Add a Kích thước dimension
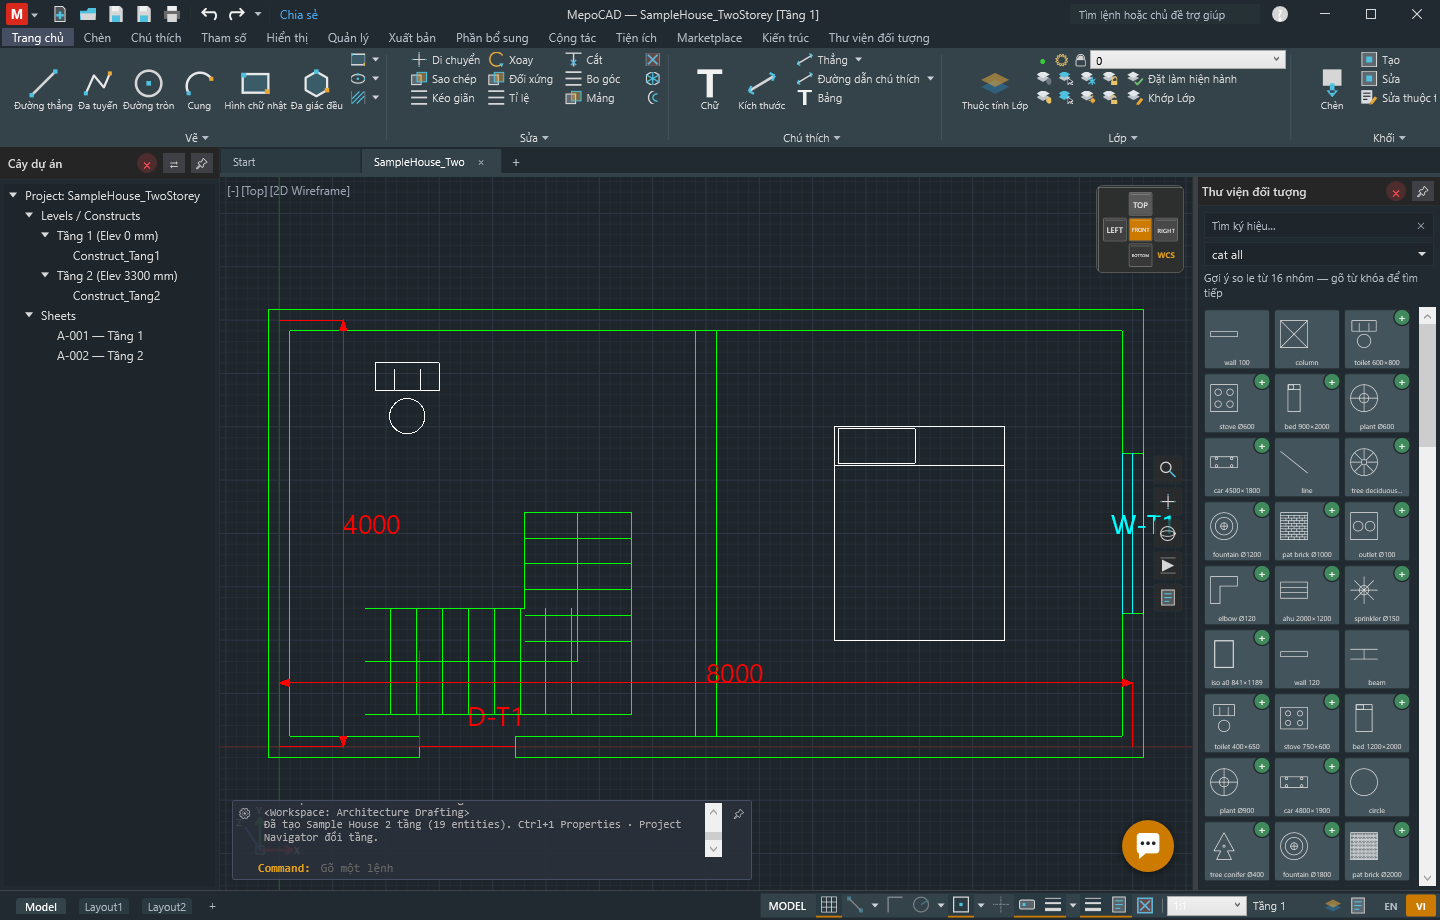1440x920 pixels. point(761,89)
